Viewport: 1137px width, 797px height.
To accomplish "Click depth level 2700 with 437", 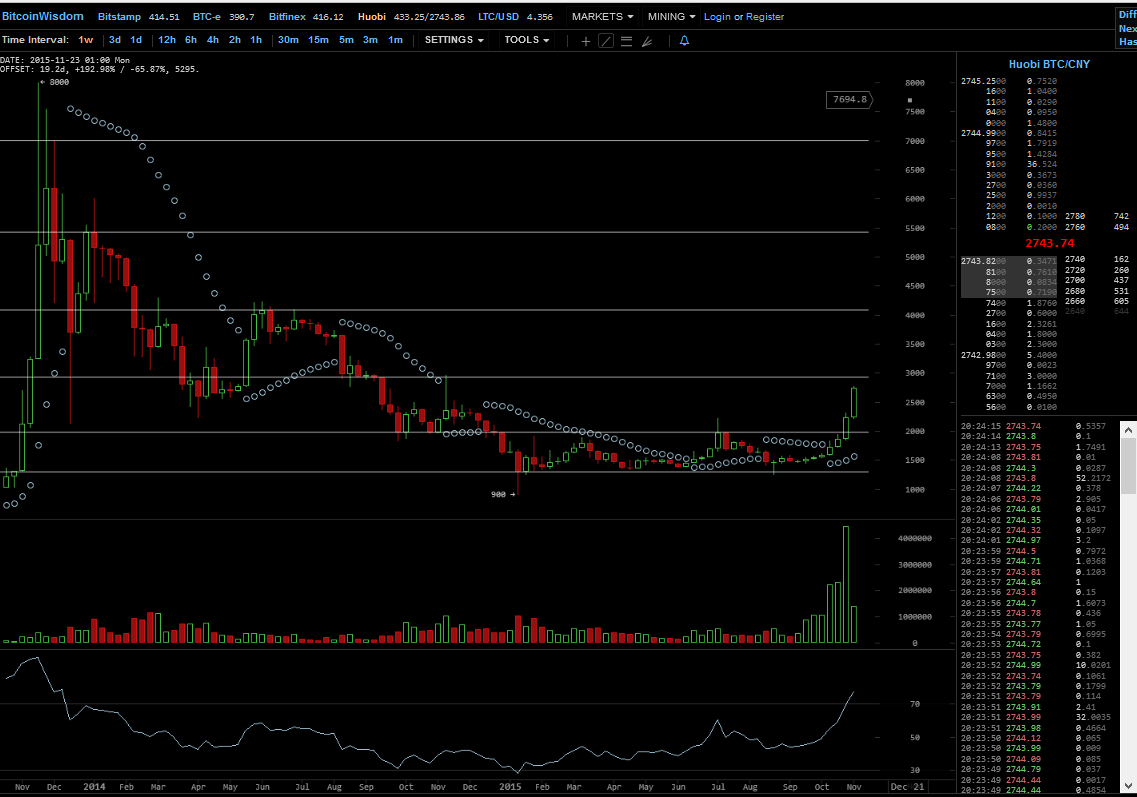I will point(1096,280).
